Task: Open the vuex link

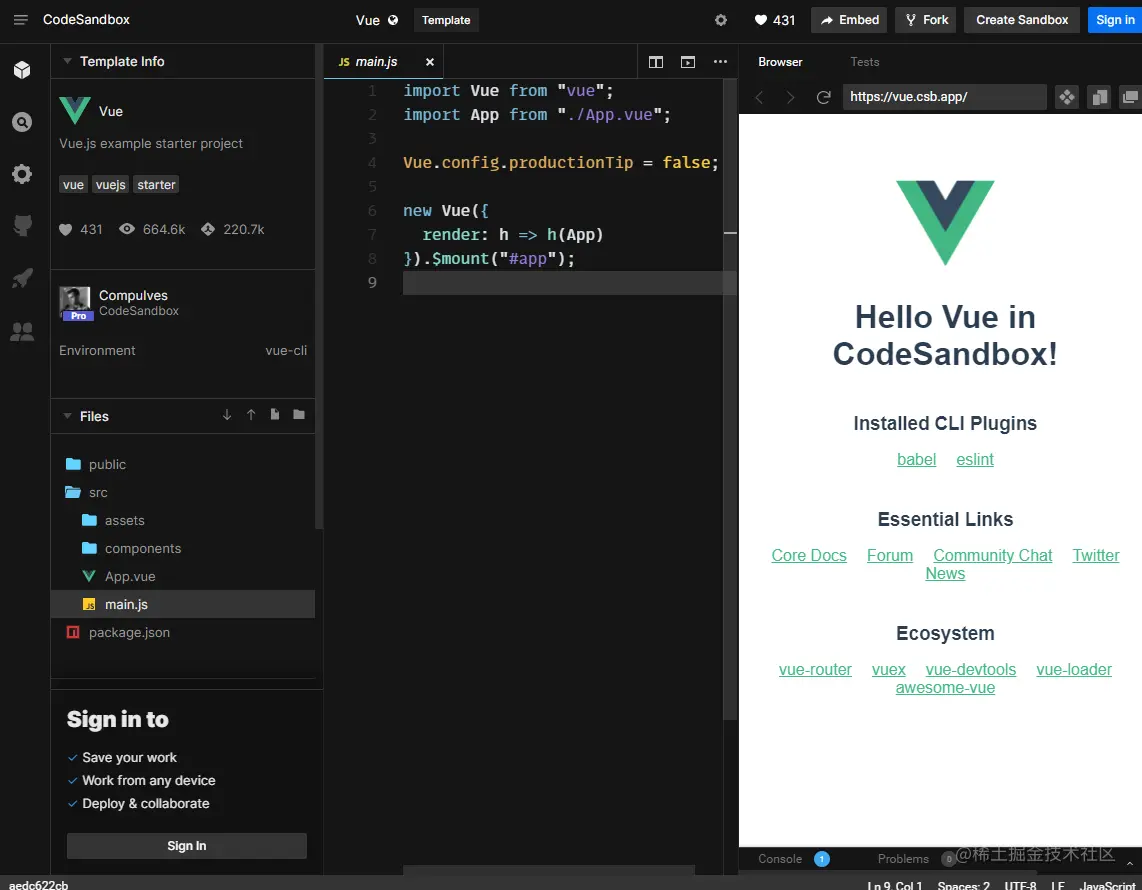Action: [x=889, y=669]
